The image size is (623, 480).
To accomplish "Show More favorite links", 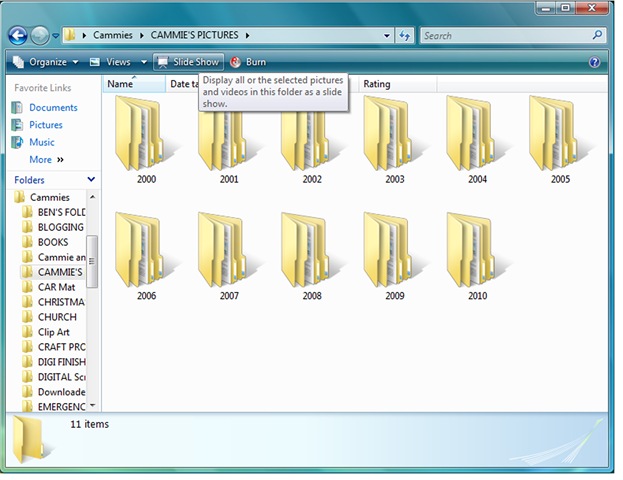I will [46, 159].
